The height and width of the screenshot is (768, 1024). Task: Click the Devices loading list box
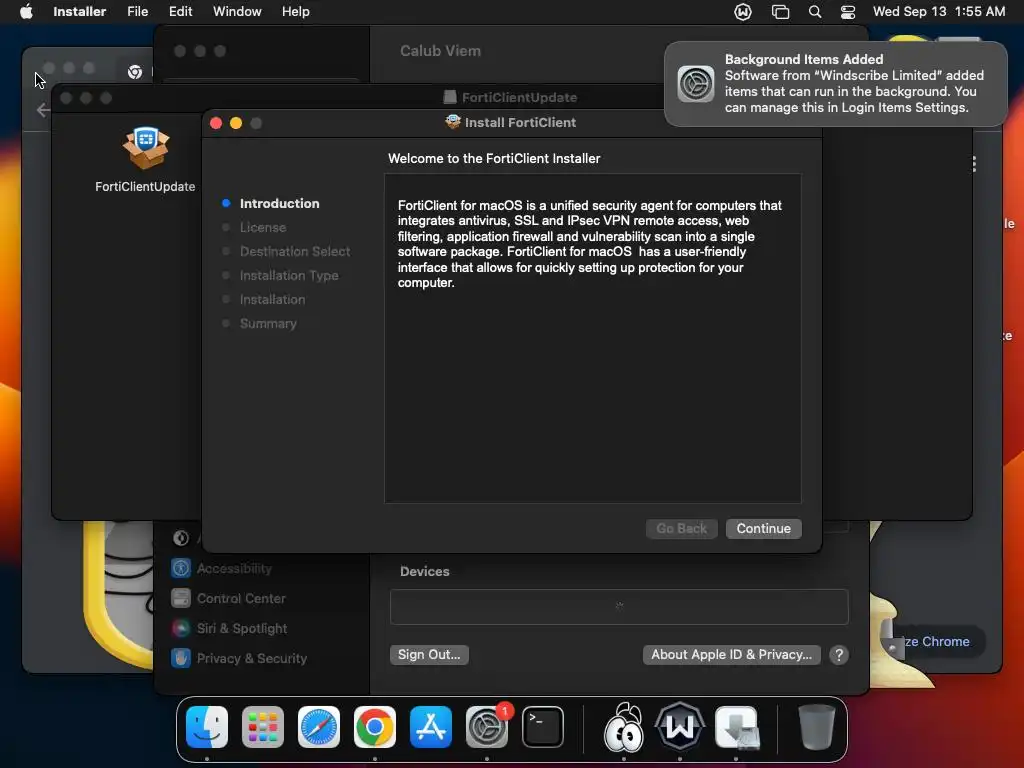[x=619, y=607]
